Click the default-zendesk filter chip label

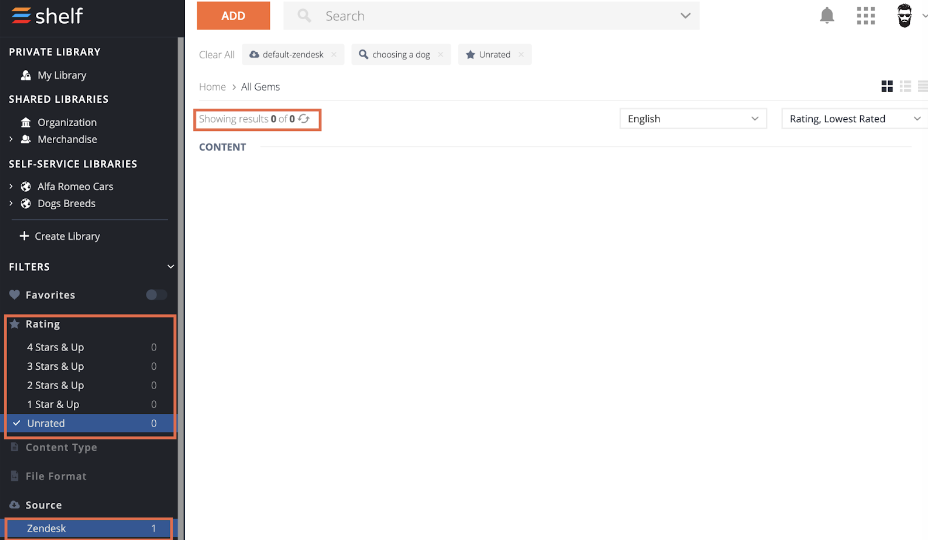(x=293, y=54)
